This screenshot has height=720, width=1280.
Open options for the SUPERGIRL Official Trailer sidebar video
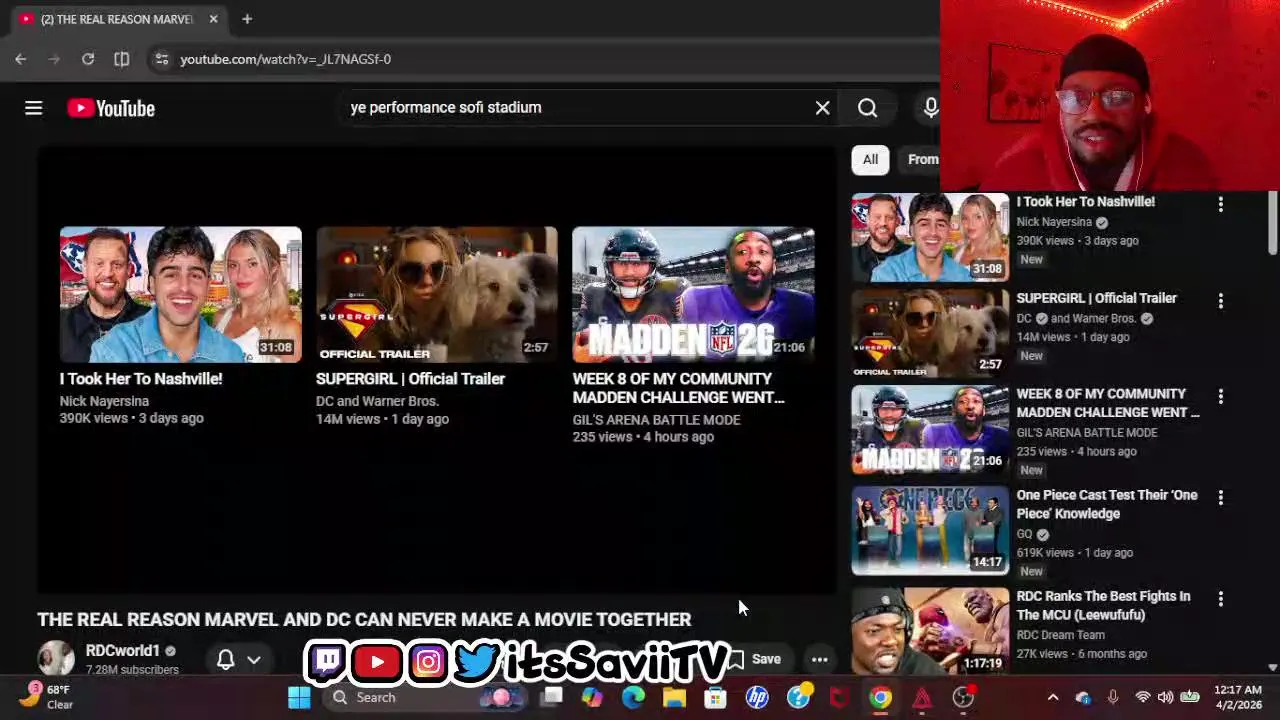coord(1220,300)
